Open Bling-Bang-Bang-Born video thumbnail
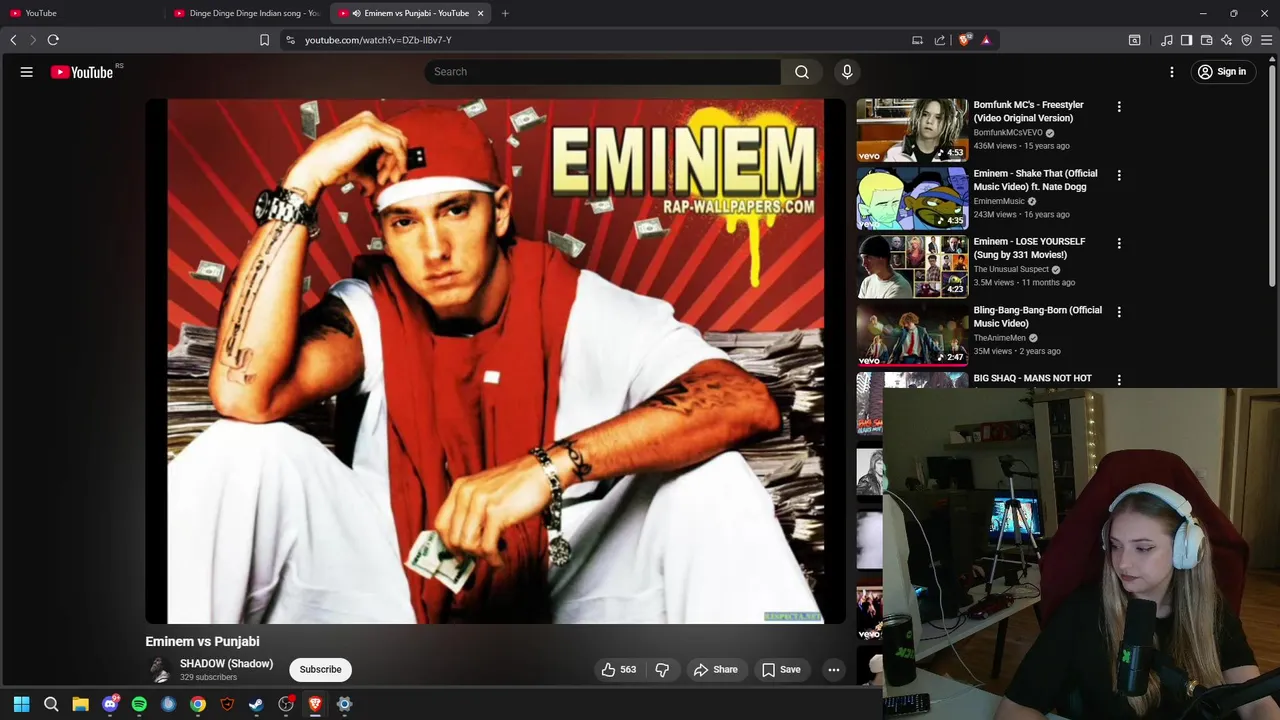The height and width of the screenshot is (720, 1280). point(912,335)
